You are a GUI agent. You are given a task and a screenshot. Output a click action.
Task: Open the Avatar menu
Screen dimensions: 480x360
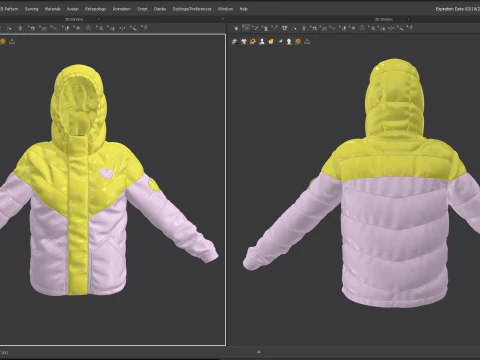click(x=73, y=9)
